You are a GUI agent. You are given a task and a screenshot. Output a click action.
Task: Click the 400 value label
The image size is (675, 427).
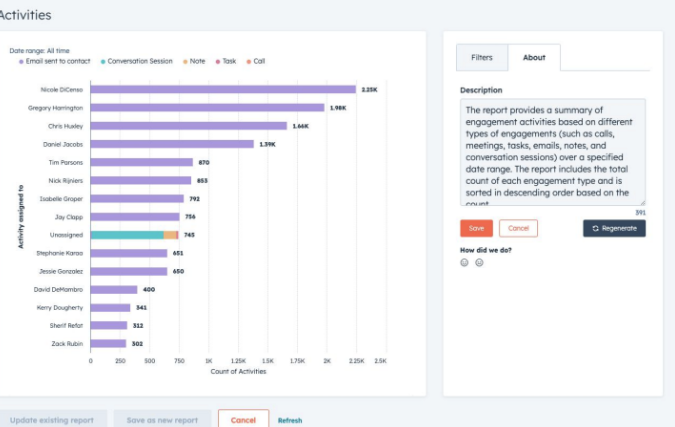coord(149,290)
